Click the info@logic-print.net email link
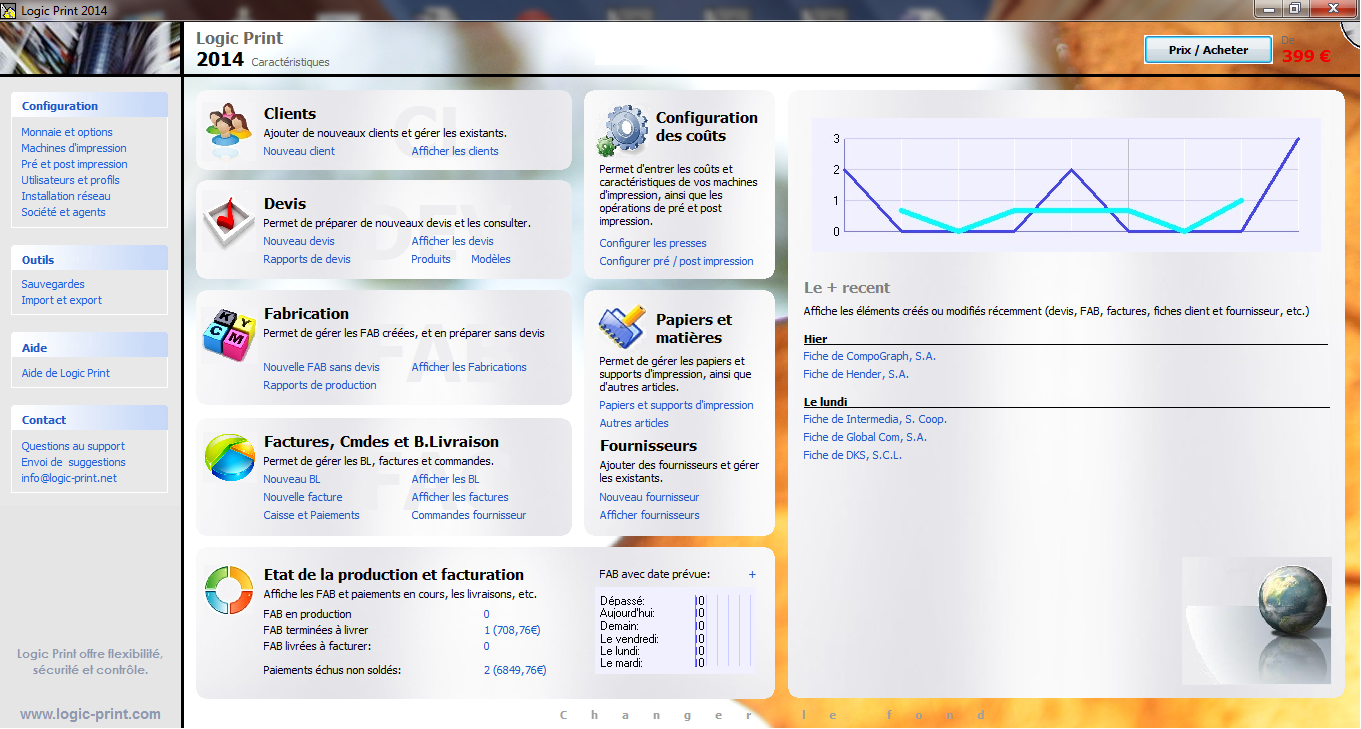The image size is (1361, 729). click(69, 478)
